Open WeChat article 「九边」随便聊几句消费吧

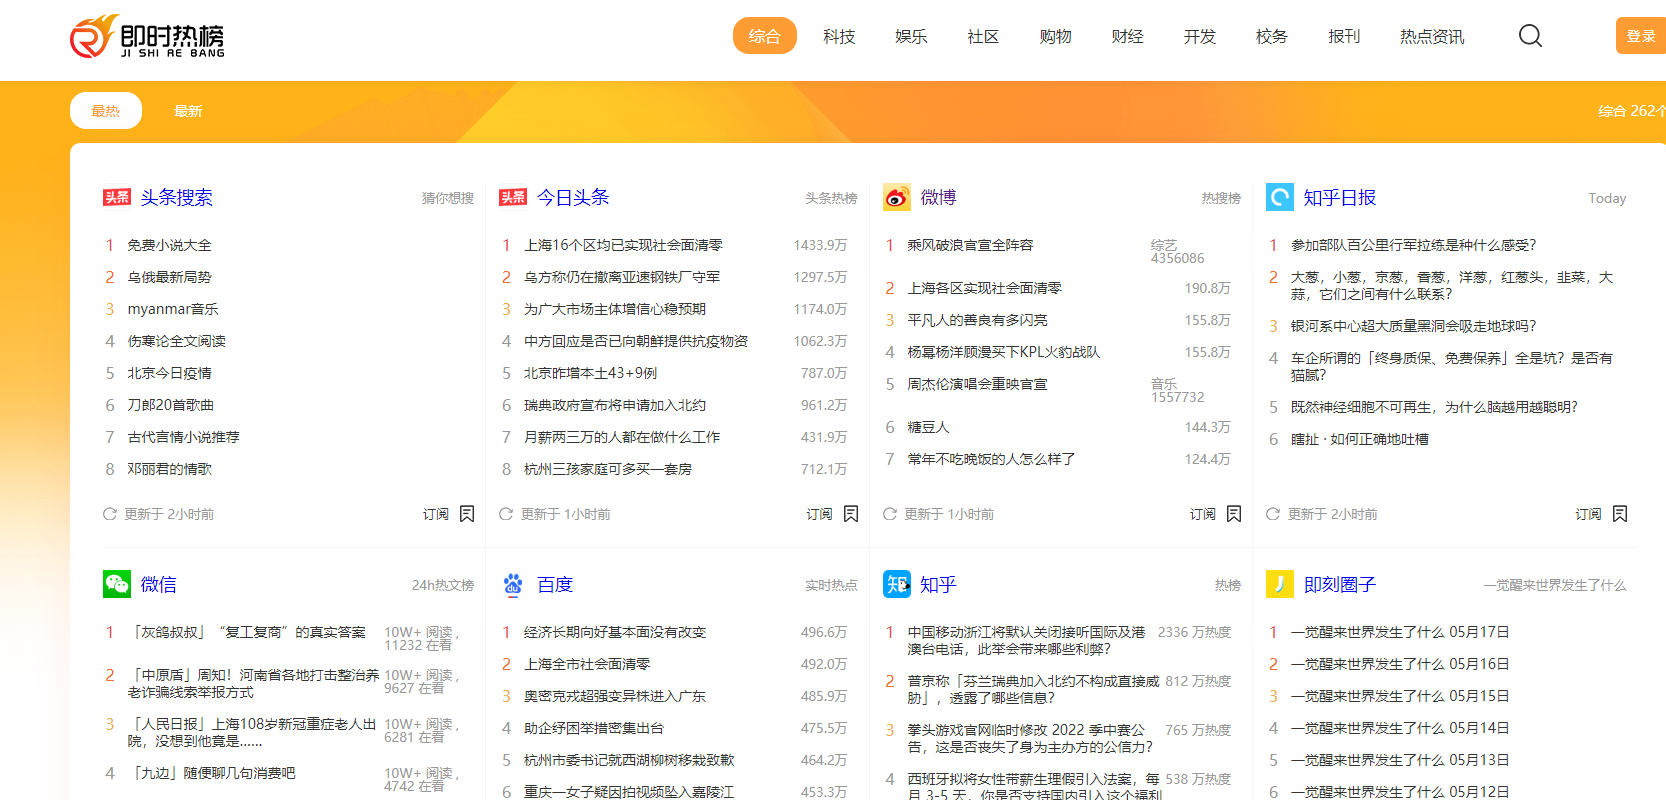212,773
